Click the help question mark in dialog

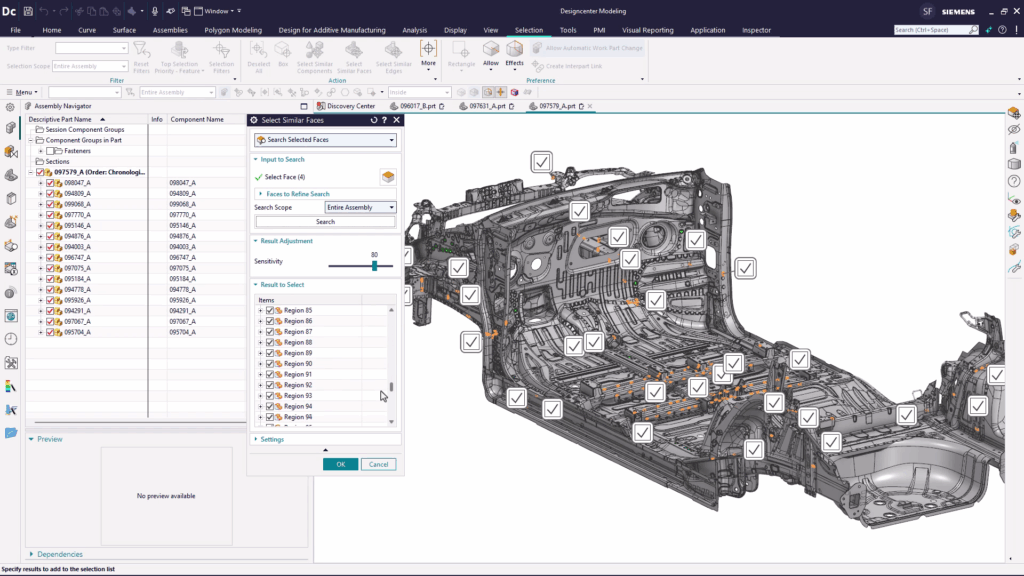pos(385,120)
